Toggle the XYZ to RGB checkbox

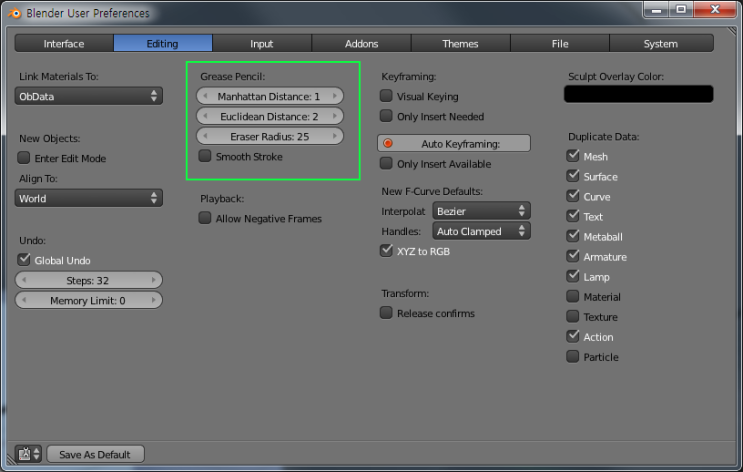click(x=386, y=251)
